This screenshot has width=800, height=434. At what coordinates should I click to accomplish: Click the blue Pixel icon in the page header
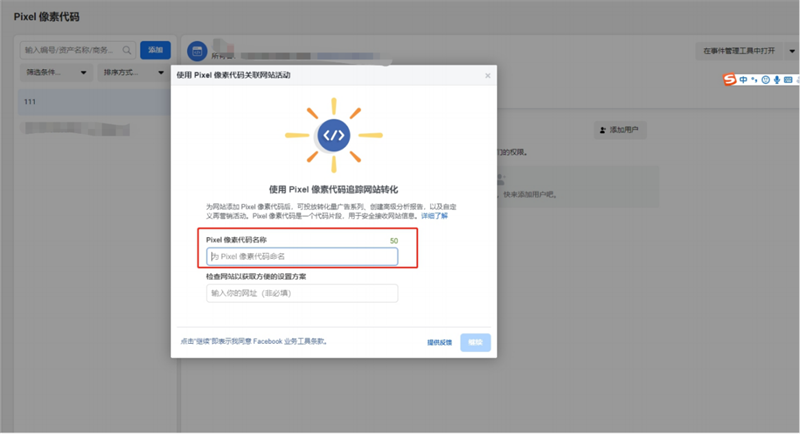click(x=197, y=51)
